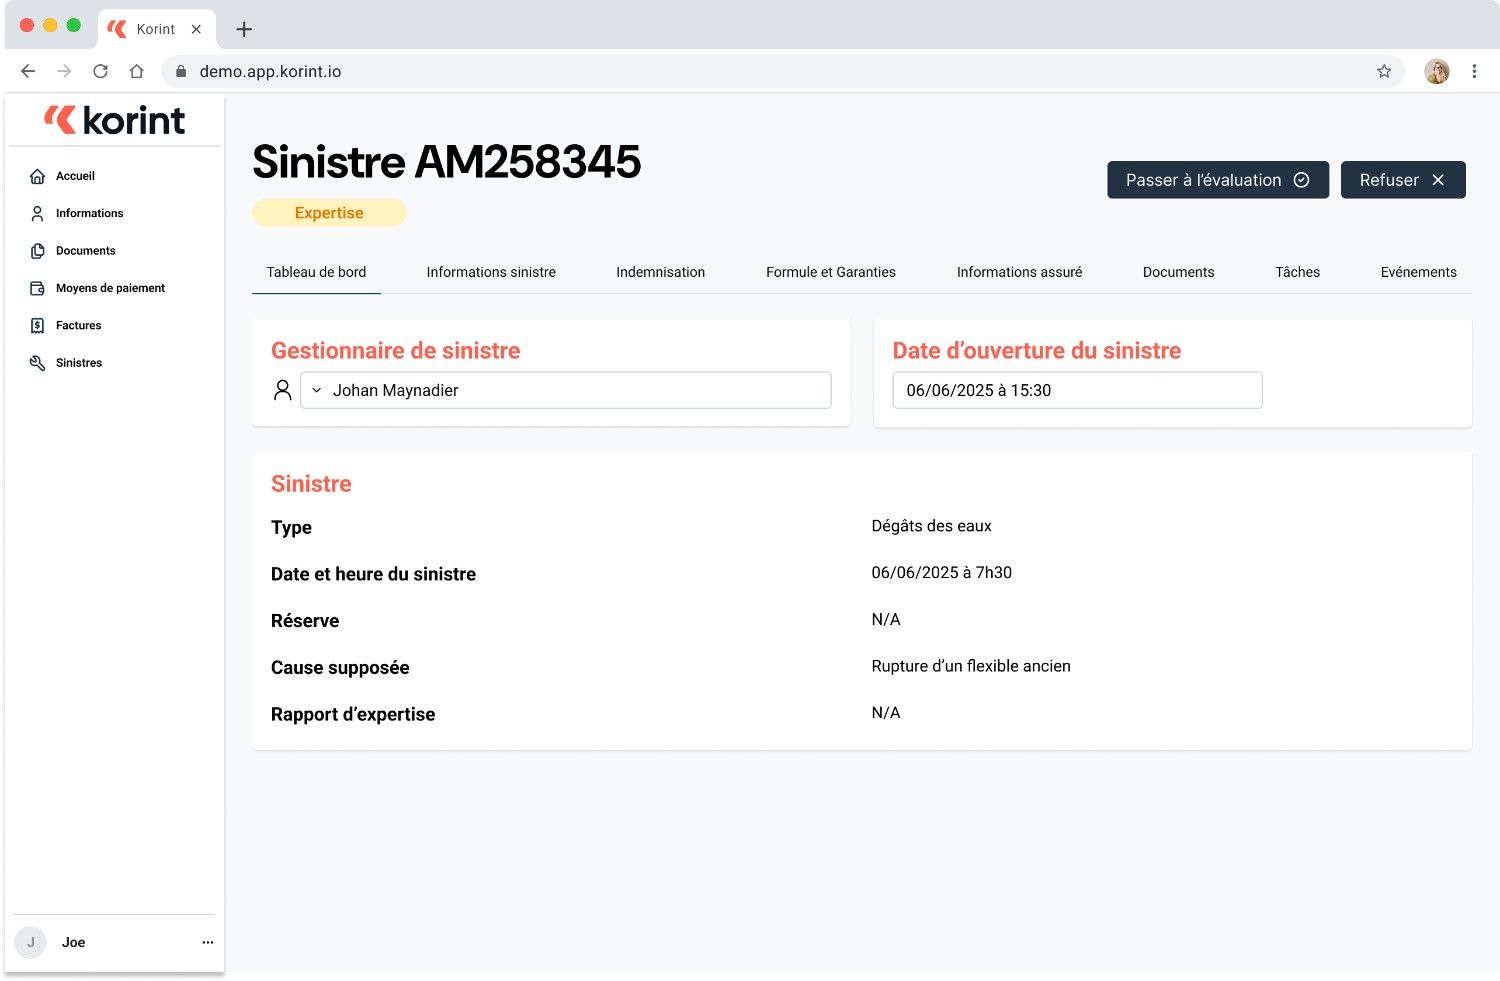This screenshot has width=1500, height=981.
Task: Open the three-dot menu next to Joe
Action: pyautogui.click(x=208, y=942)
